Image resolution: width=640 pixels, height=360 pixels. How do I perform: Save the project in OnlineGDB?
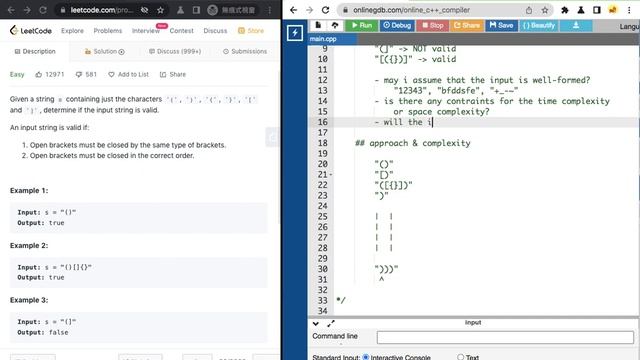pos(501,25)
